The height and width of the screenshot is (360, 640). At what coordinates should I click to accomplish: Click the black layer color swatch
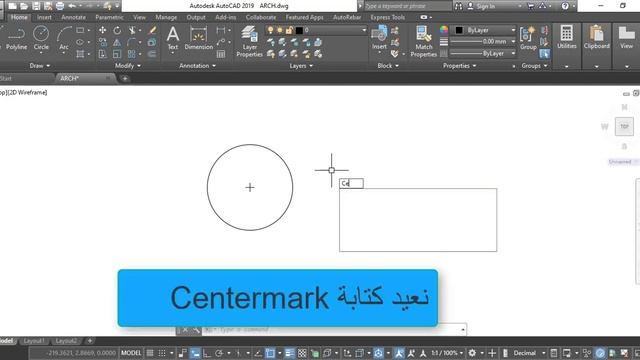pos(299,30)
